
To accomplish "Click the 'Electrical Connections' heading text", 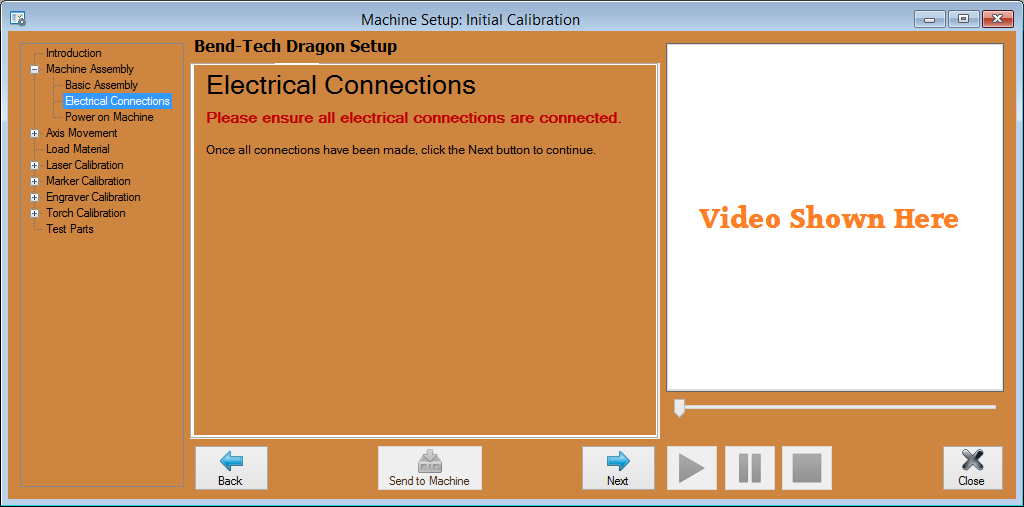I will [341, 86].
